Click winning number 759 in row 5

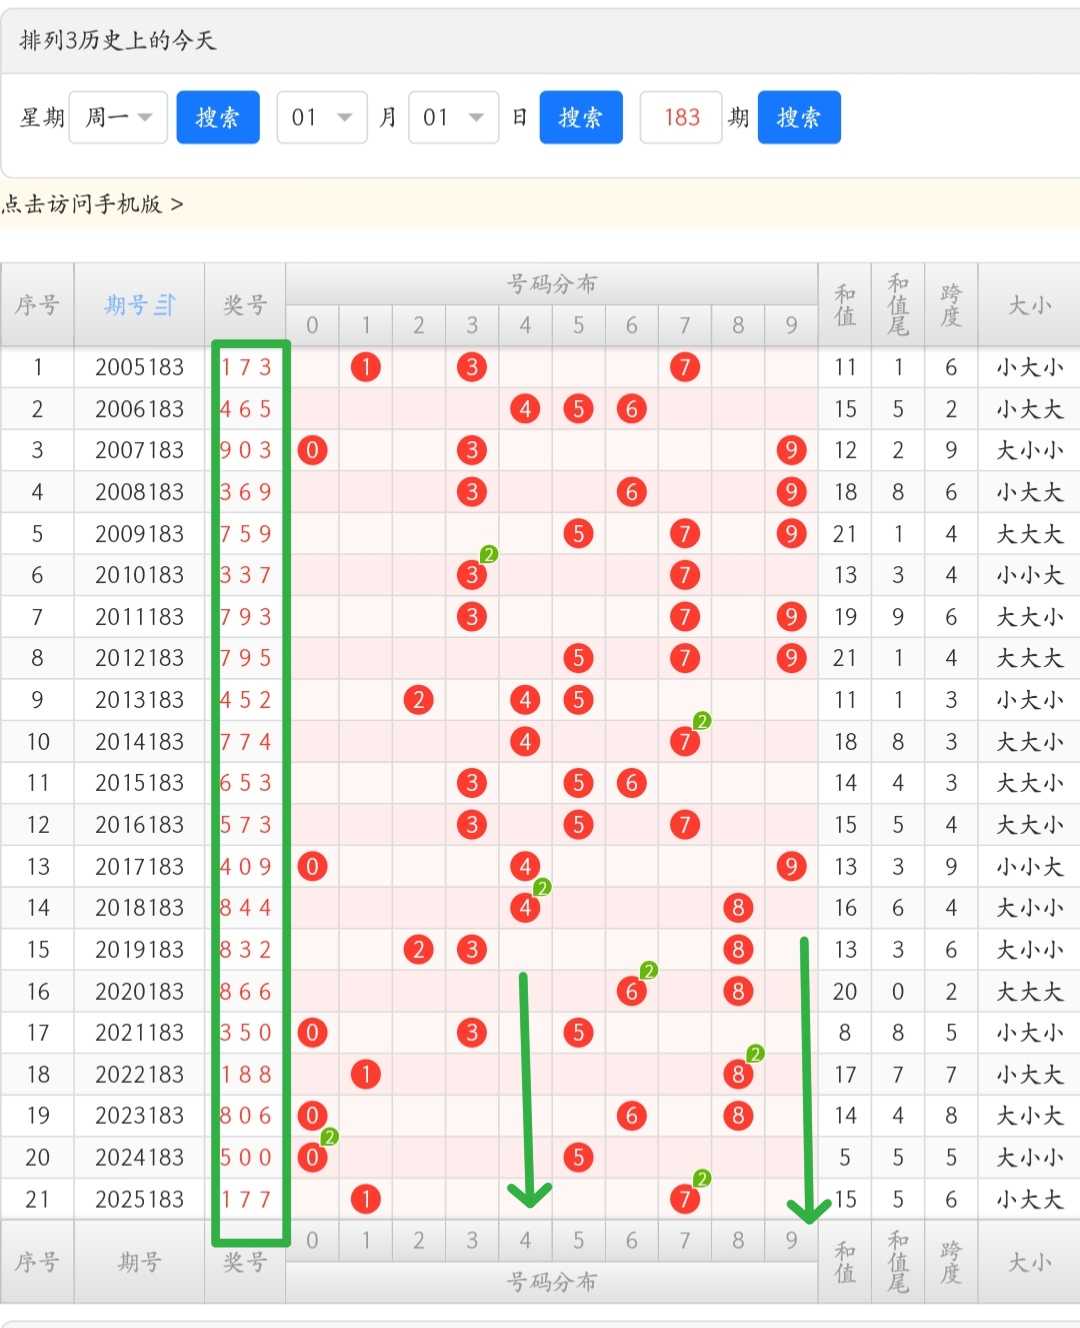coord(246,534)
